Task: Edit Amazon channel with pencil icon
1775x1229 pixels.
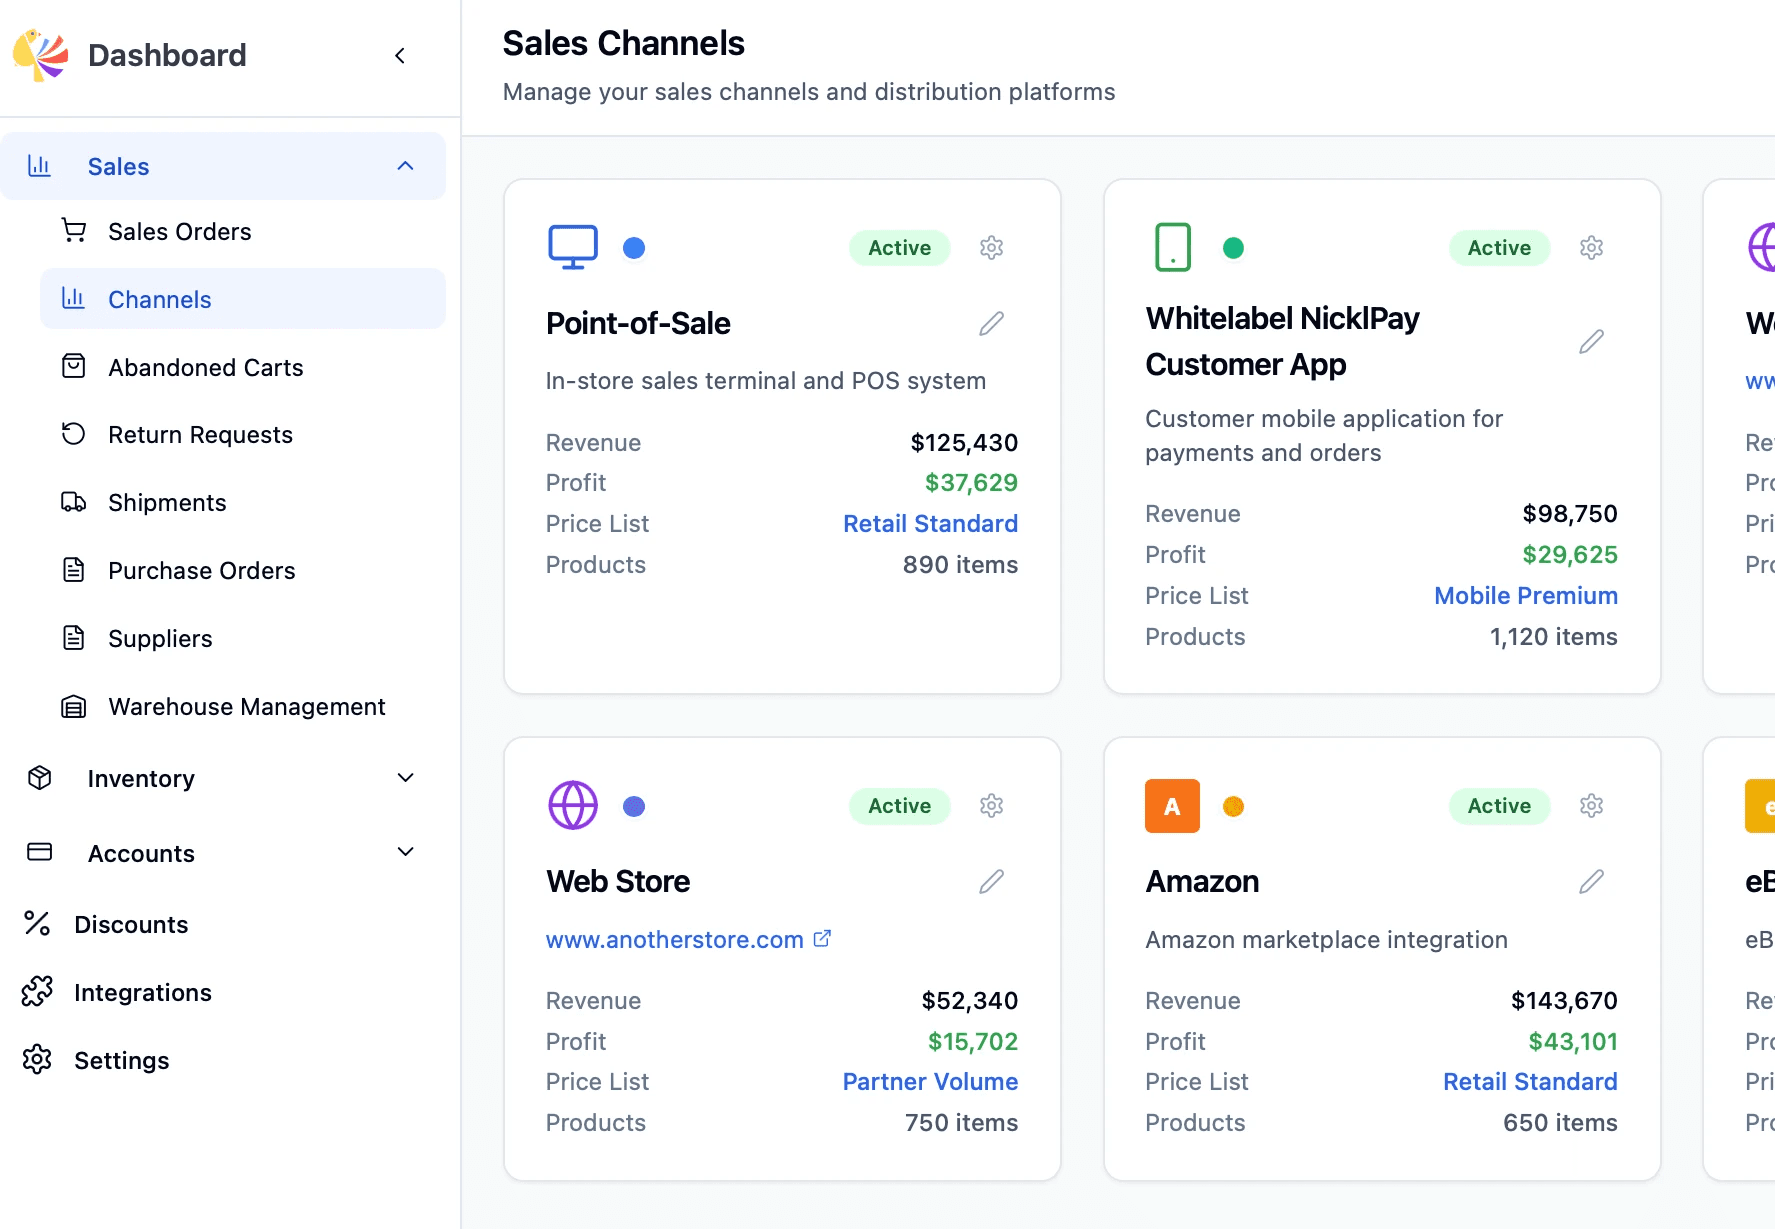Action: (x=1591, y=881)
